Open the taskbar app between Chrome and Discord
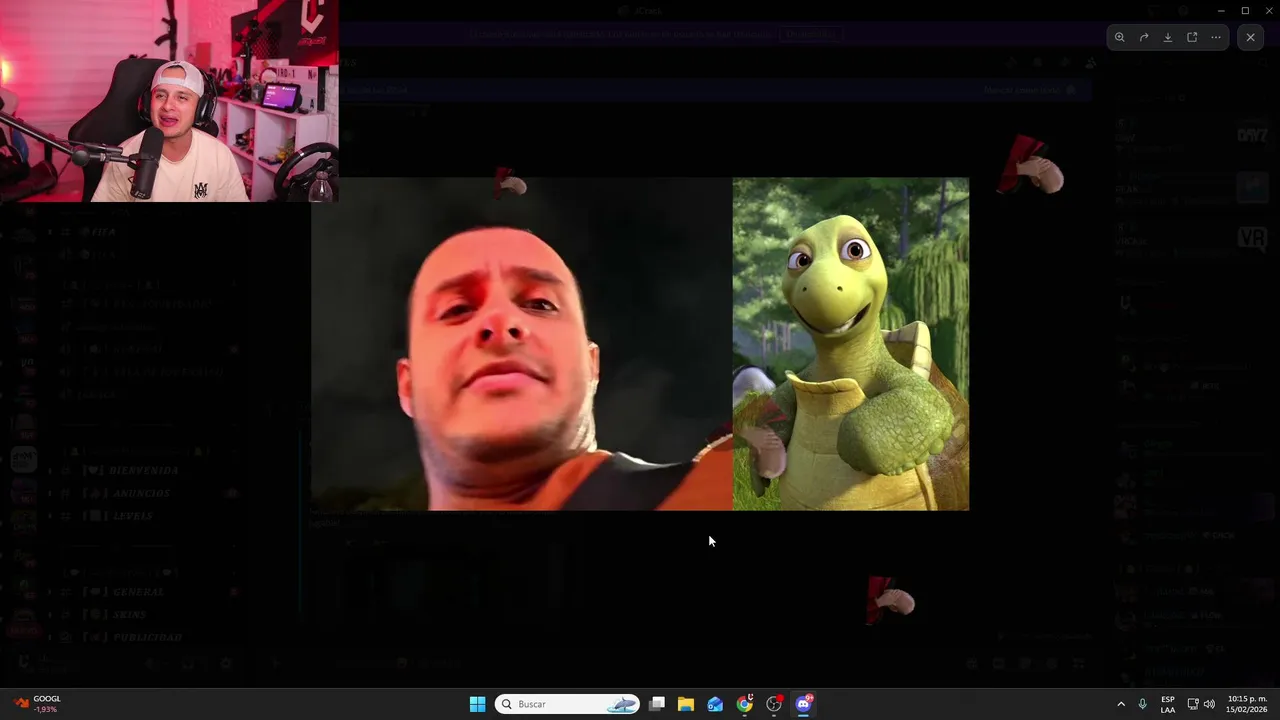The height and width of the screenshot is (720, 1280). click(774, 704)
